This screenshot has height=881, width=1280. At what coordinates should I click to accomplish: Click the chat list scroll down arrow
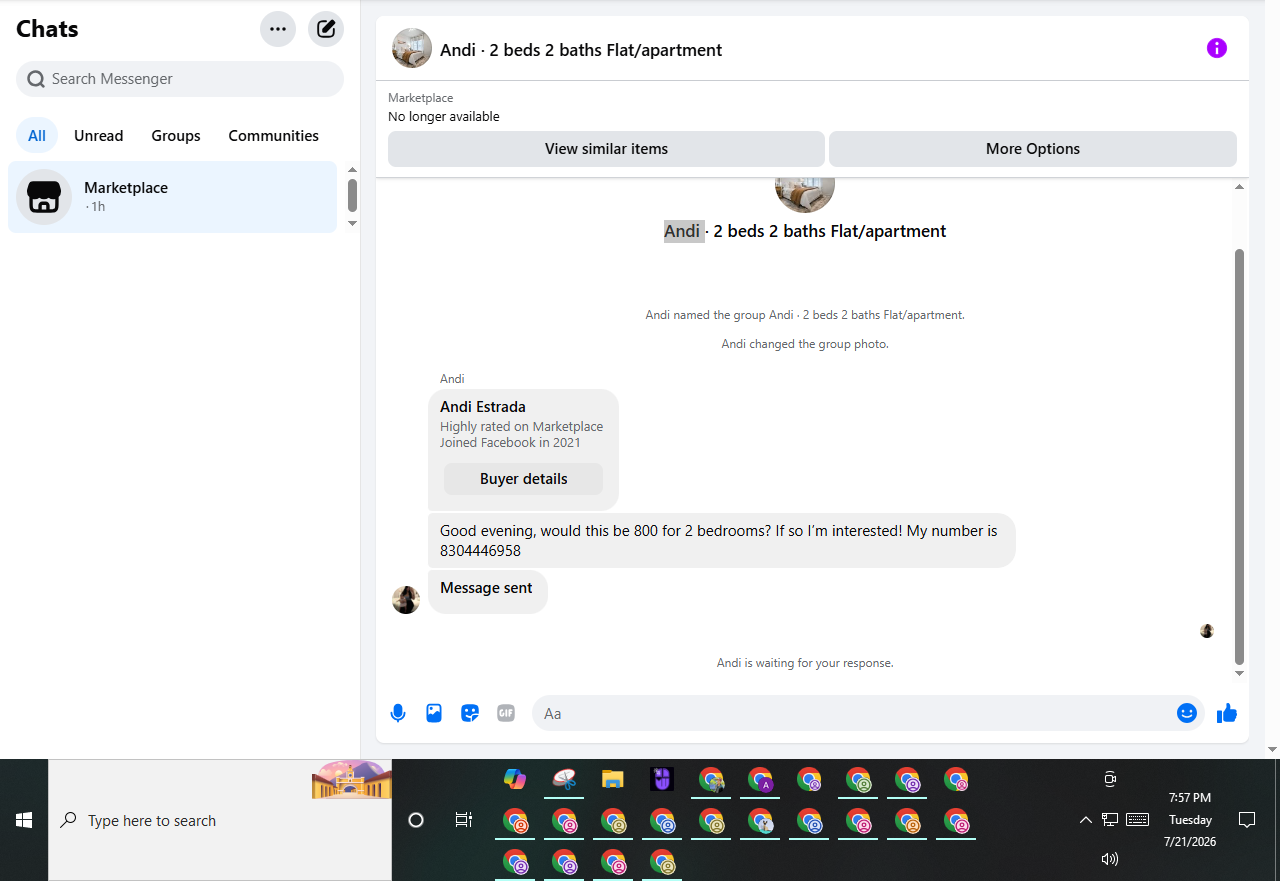[352, 223]
